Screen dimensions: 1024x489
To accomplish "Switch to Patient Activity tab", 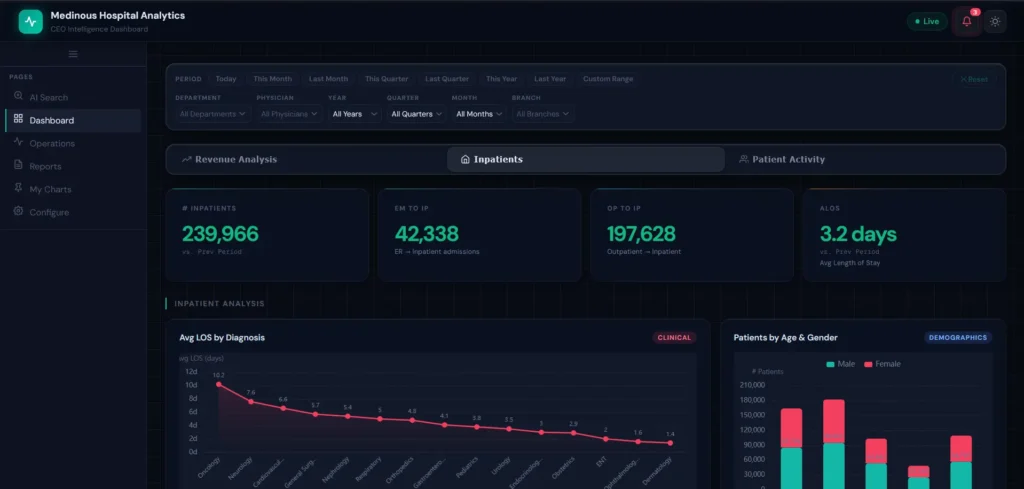I will pyautogui.click(x=865, y=159).
